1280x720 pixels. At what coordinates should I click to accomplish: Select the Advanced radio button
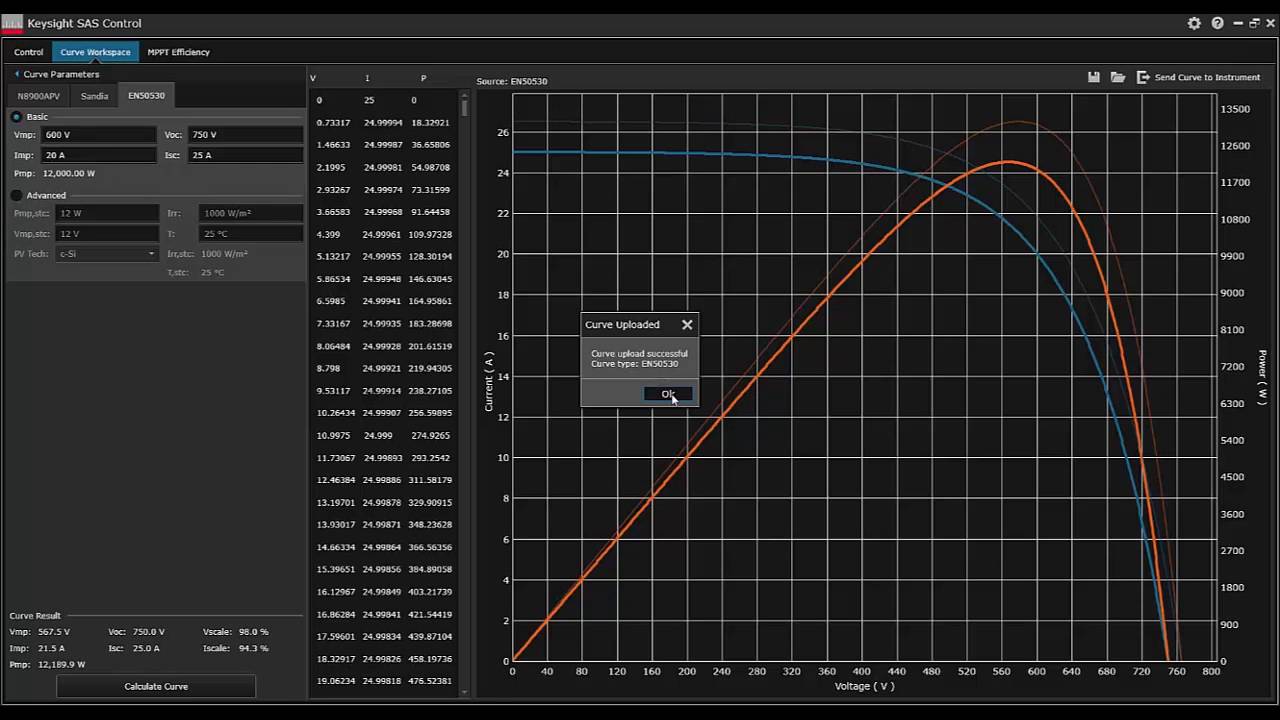[16, 195]
